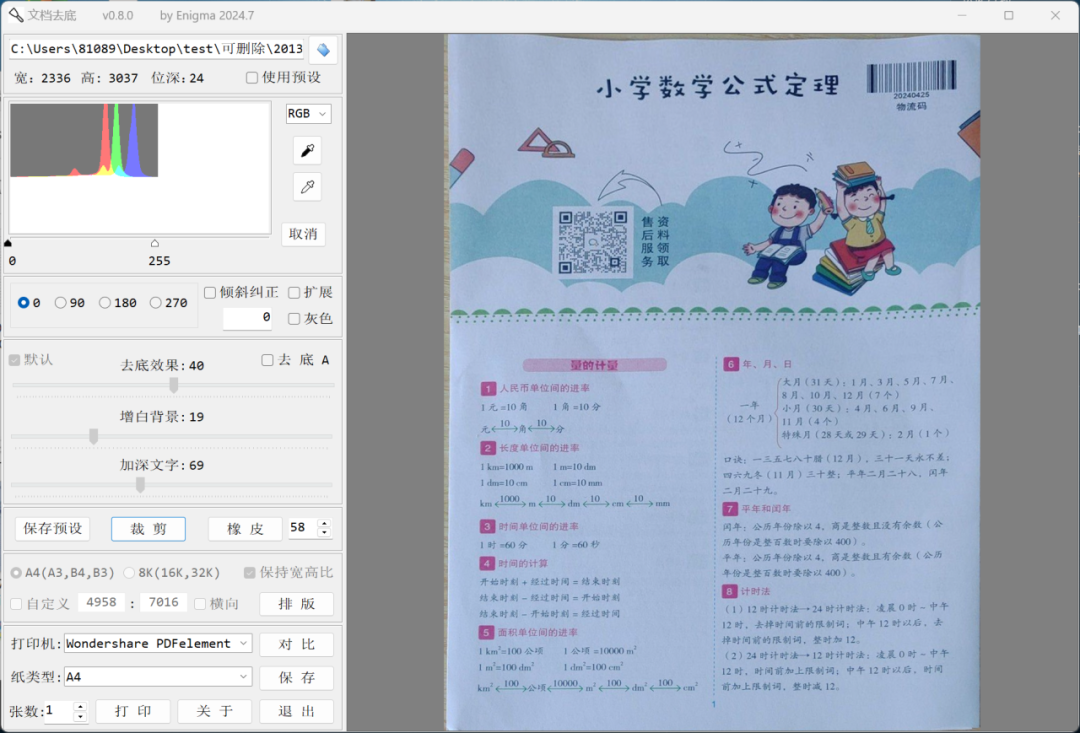
Task: Click the white-point marker at 255
Action: pyautogui.click(x=155, y=243)
